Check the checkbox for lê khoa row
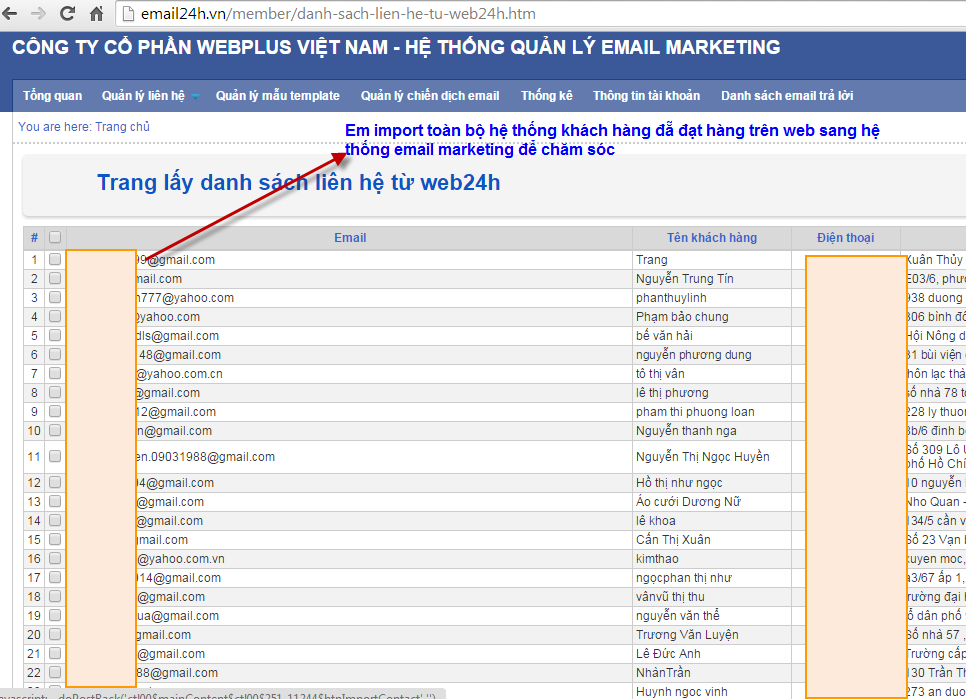Image resolution: width=966 pixels, height=699 pixels. [55, 520]
